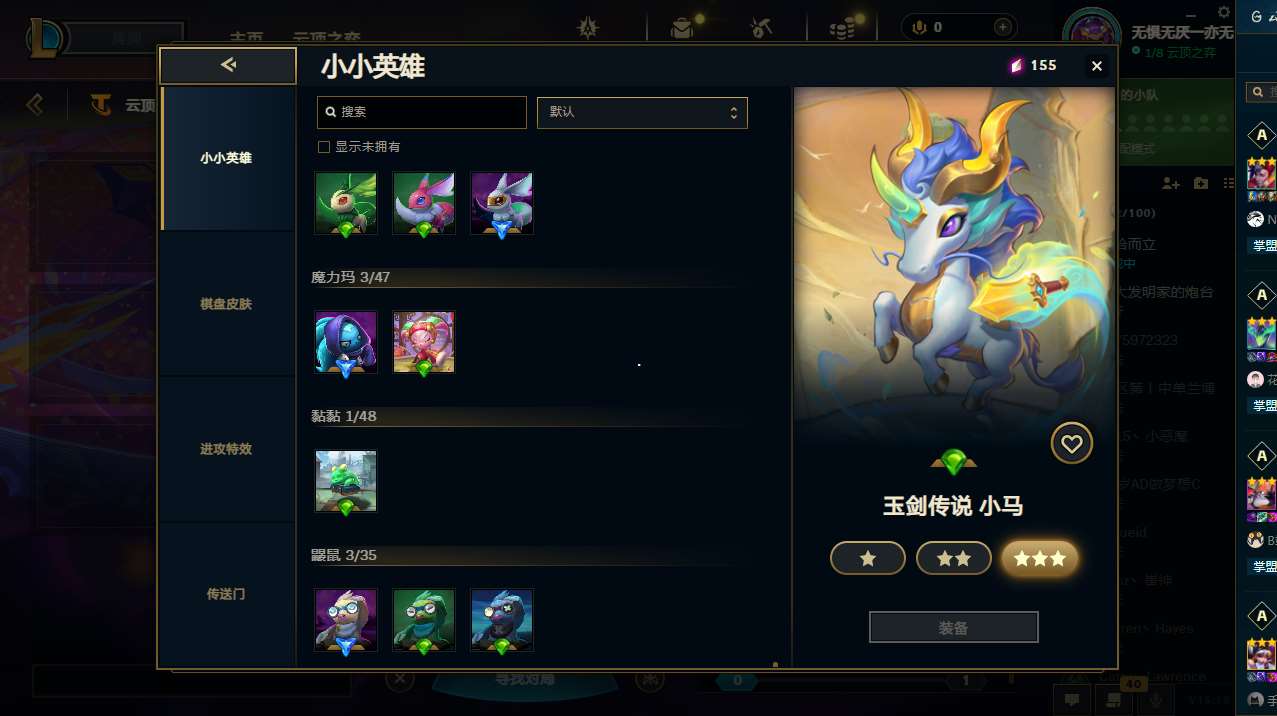Enable the 显示未拥有 checkbox

[x=323, y=147]
